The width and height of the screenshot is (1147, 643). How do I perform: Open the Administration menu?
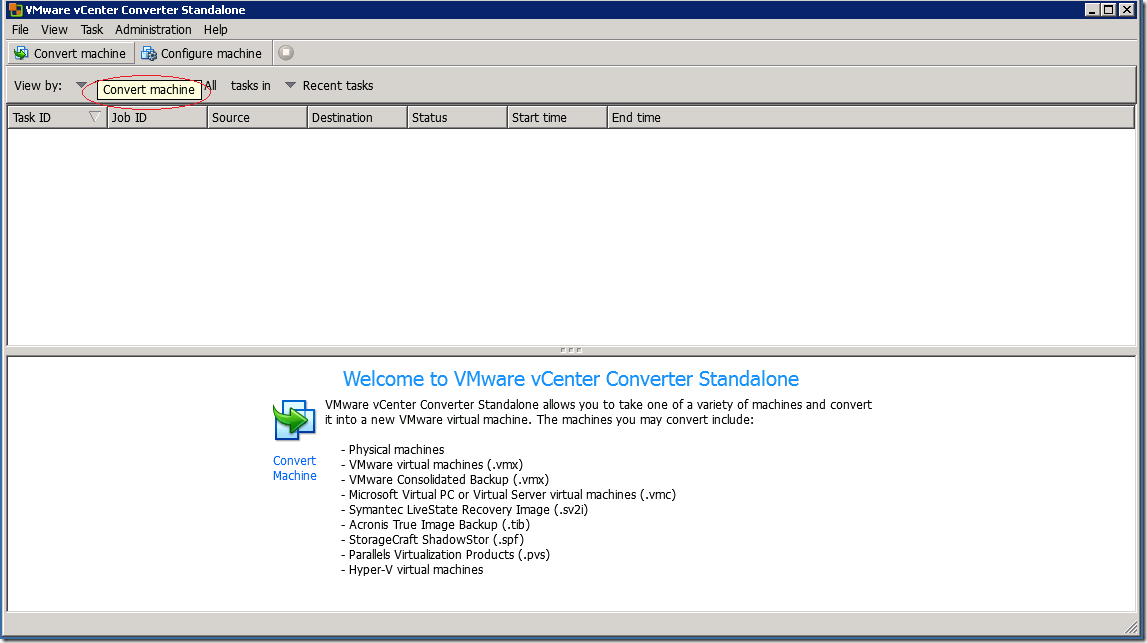(x=153, y=29)
